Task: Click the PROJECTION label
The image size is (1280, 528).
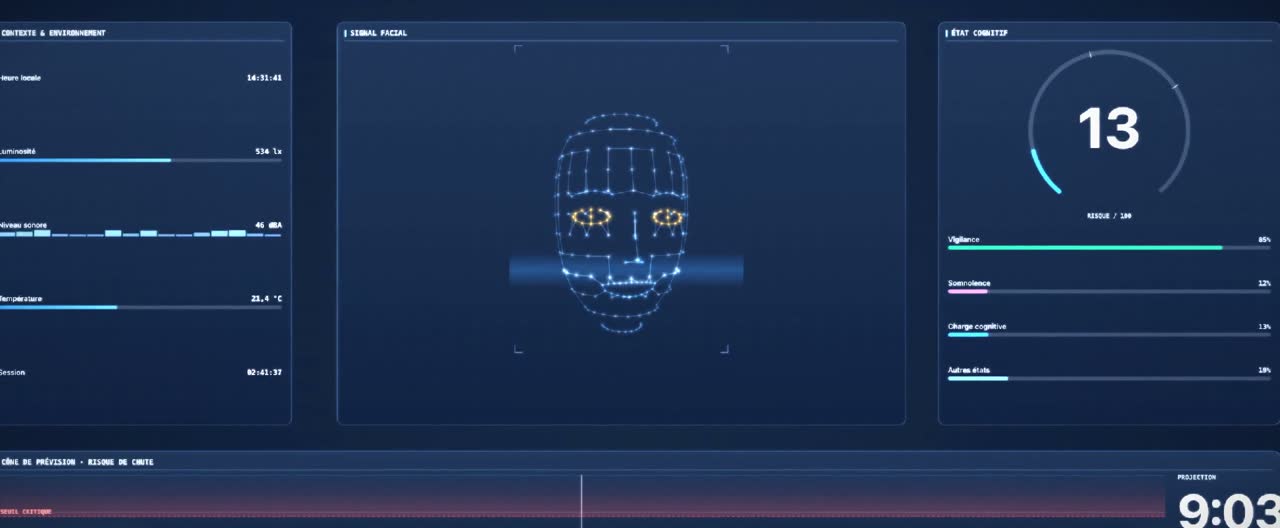Action: 1197,477
